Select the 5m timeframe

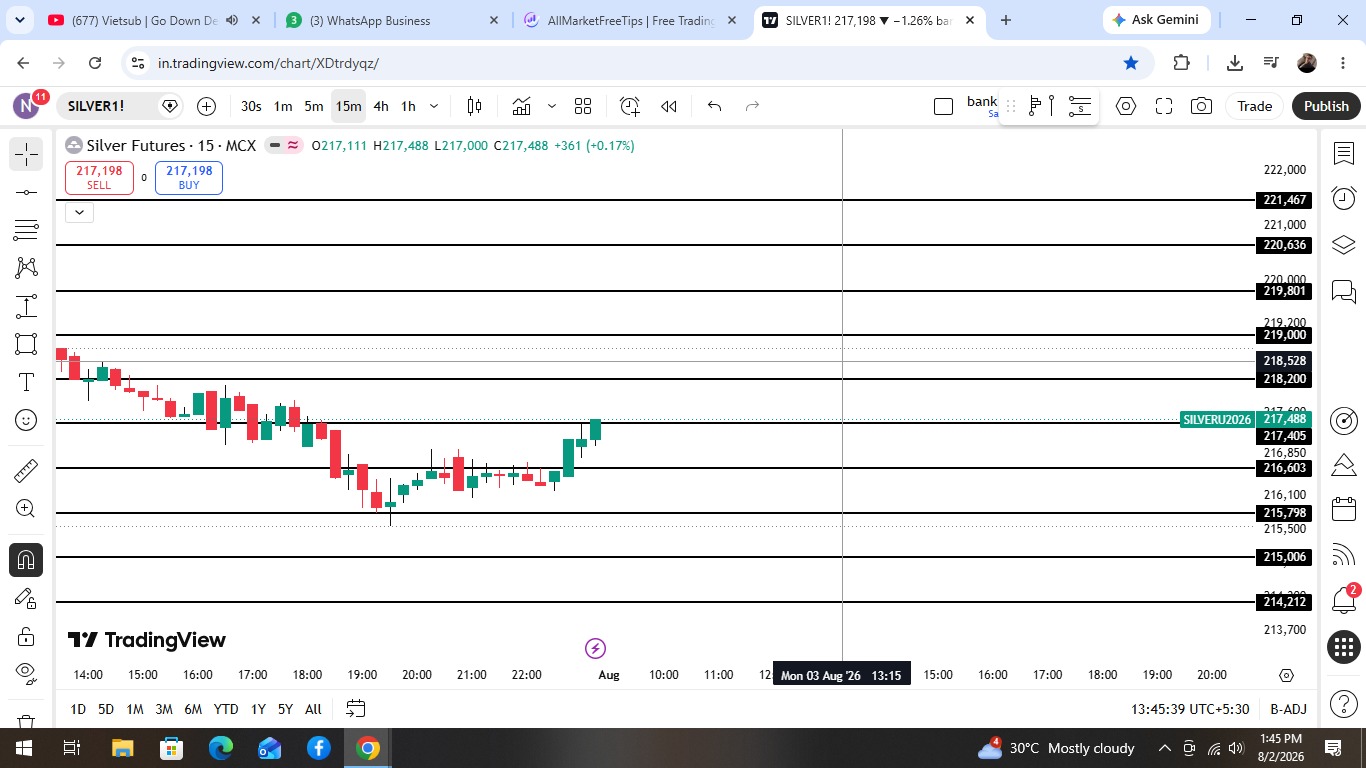(314, 106)
